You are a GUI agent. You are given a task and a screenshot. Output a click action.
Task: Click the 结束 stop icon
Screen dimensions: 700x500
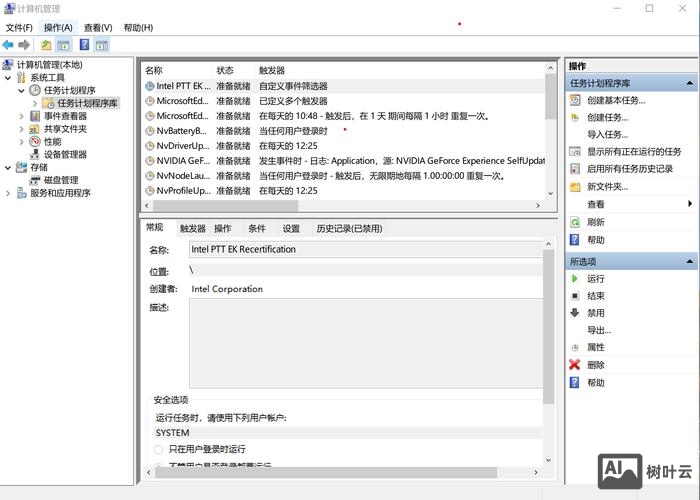pos(575,296)
